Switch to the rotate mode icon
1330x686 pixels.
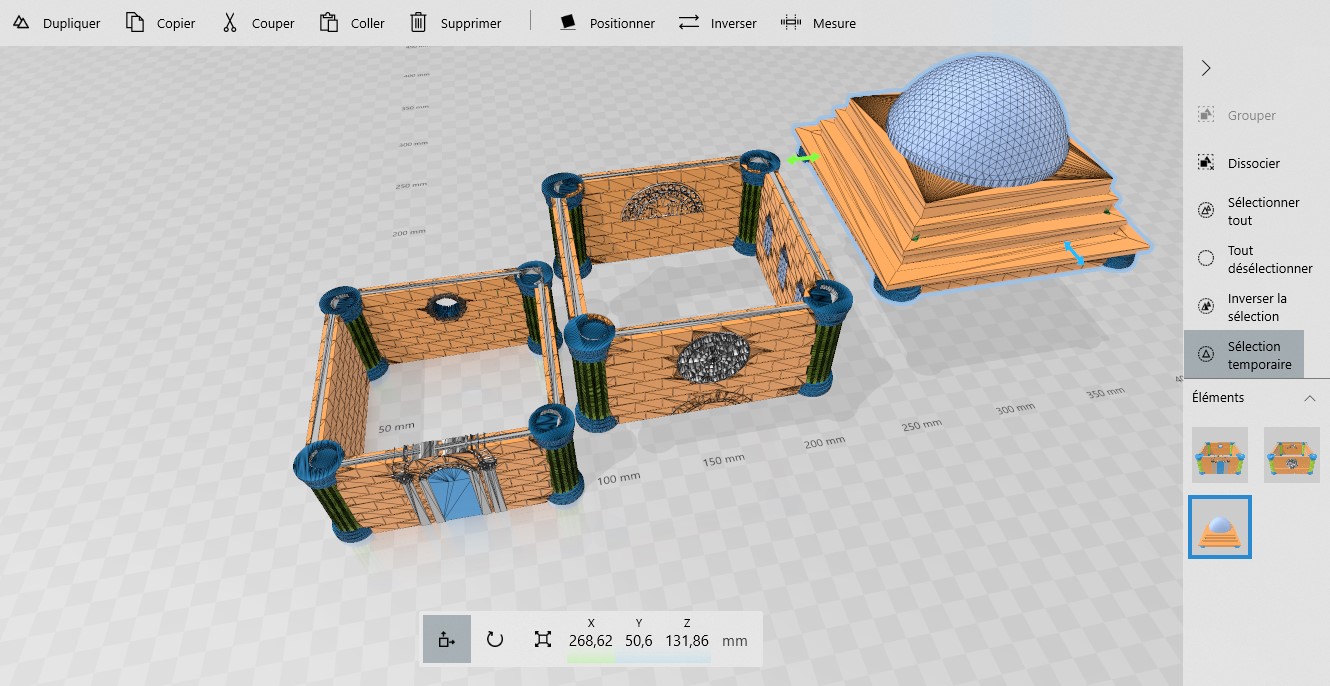[x=494, y=639]
